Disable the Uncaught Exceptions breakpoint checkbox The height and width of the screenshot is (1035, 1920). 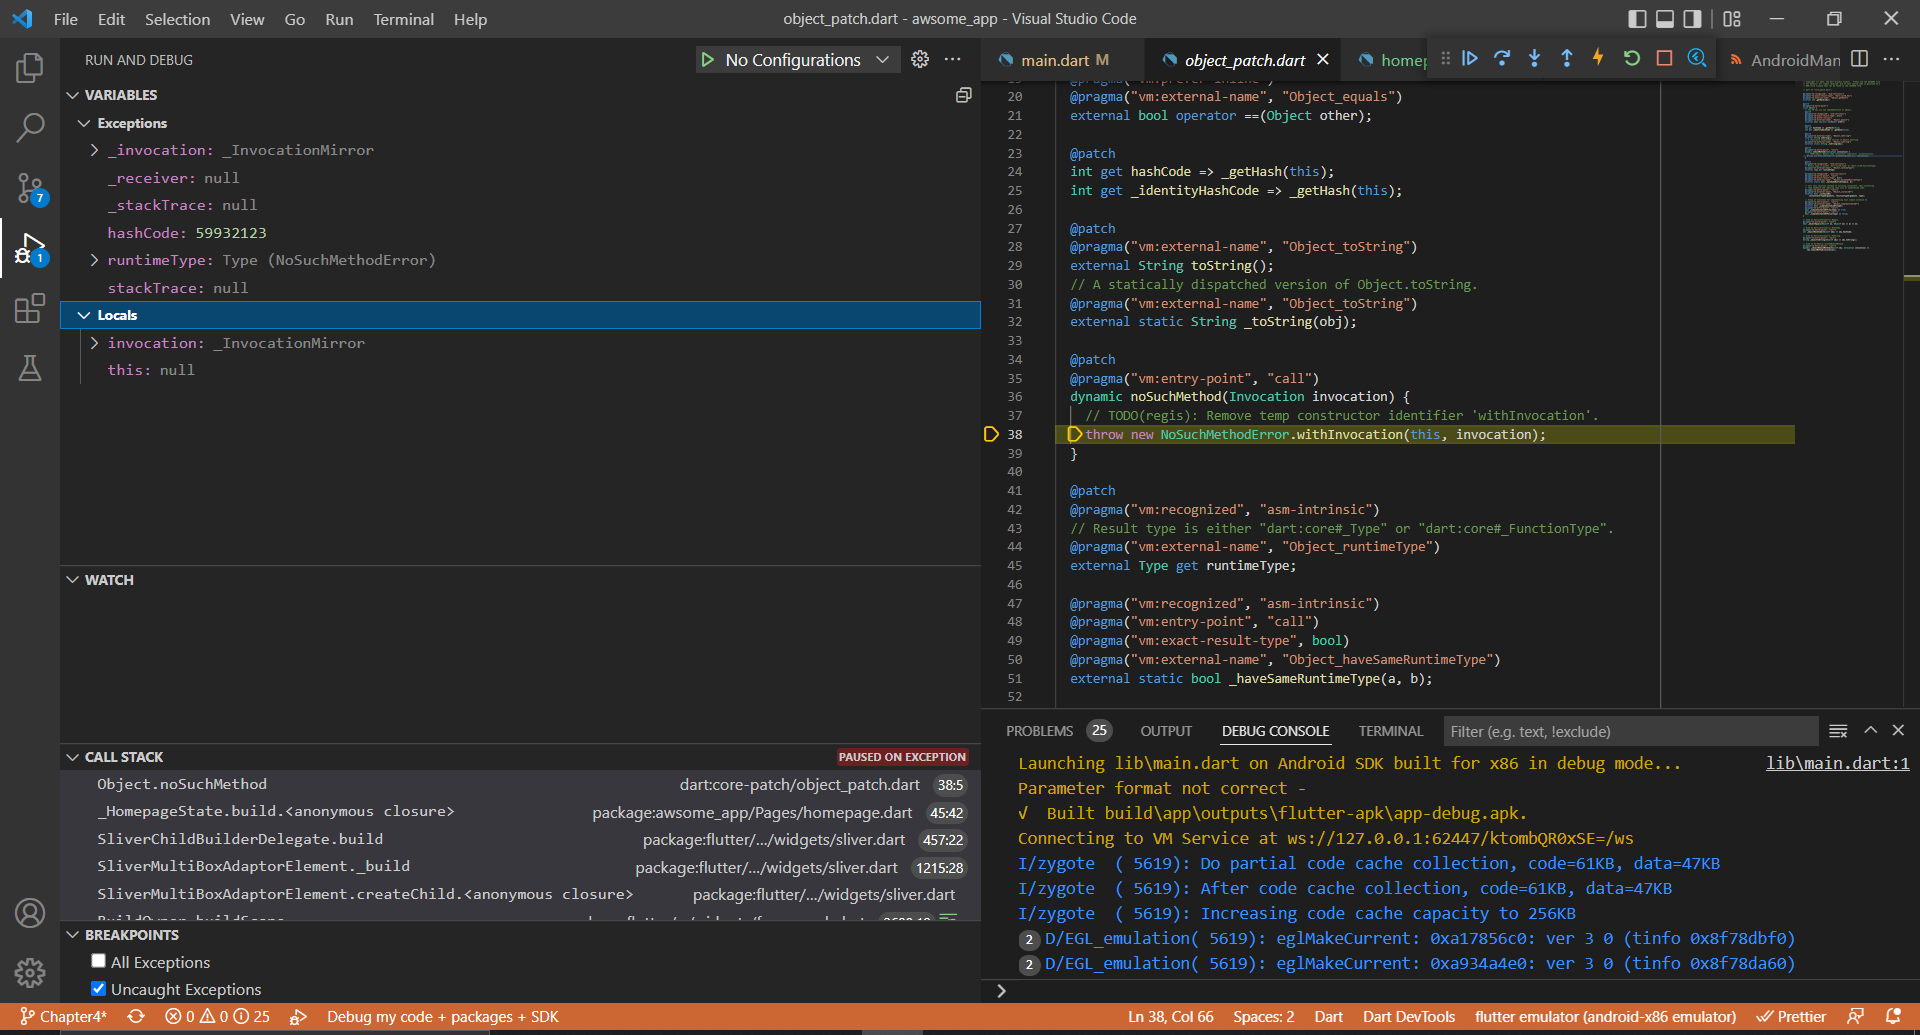(x=98, y=989)
